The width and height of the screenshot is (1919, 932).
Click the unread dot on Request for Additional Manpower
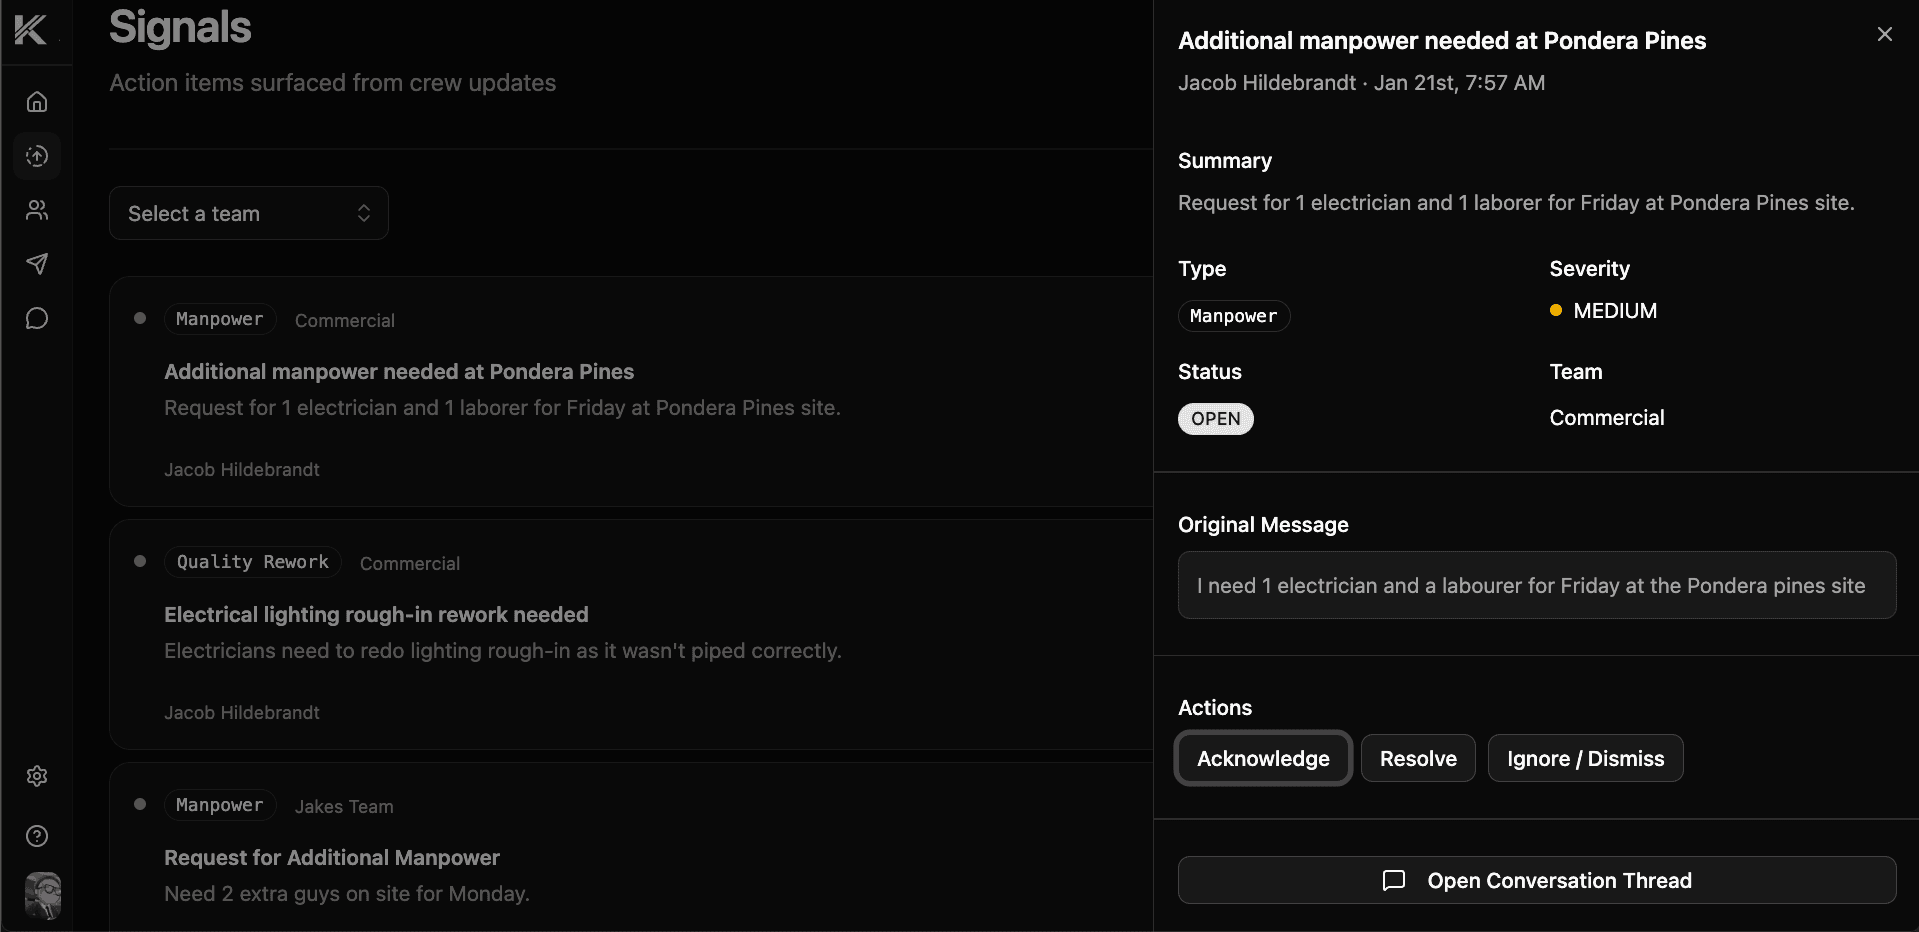pyautogui.click(x=140, y=804)
